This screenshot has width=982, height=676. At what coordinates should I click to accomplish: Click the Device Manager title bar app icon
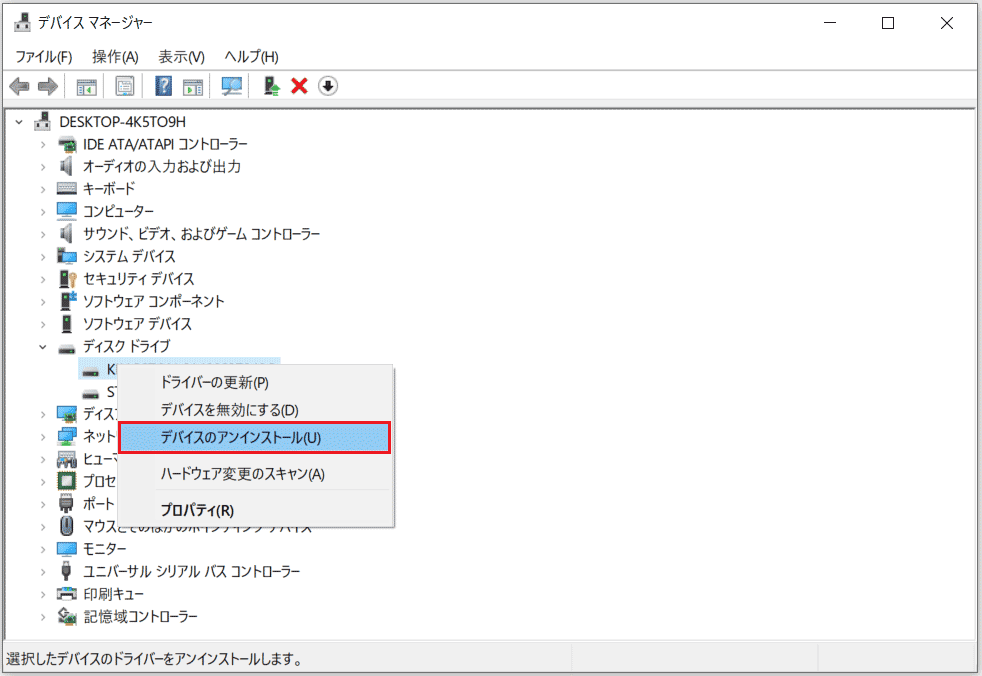click(22, 23)
